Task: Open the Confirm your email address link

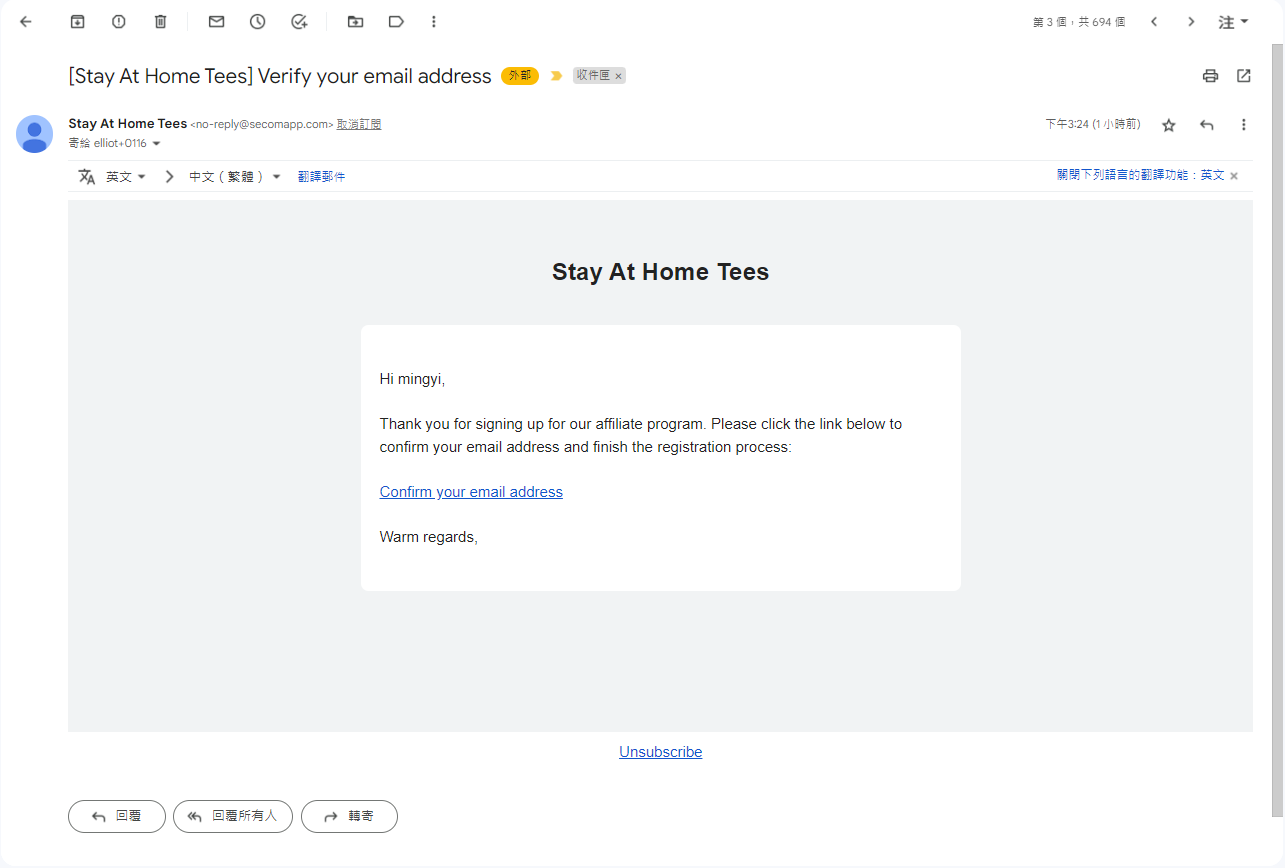Action: pyautogui.click(x=471, y=491)
